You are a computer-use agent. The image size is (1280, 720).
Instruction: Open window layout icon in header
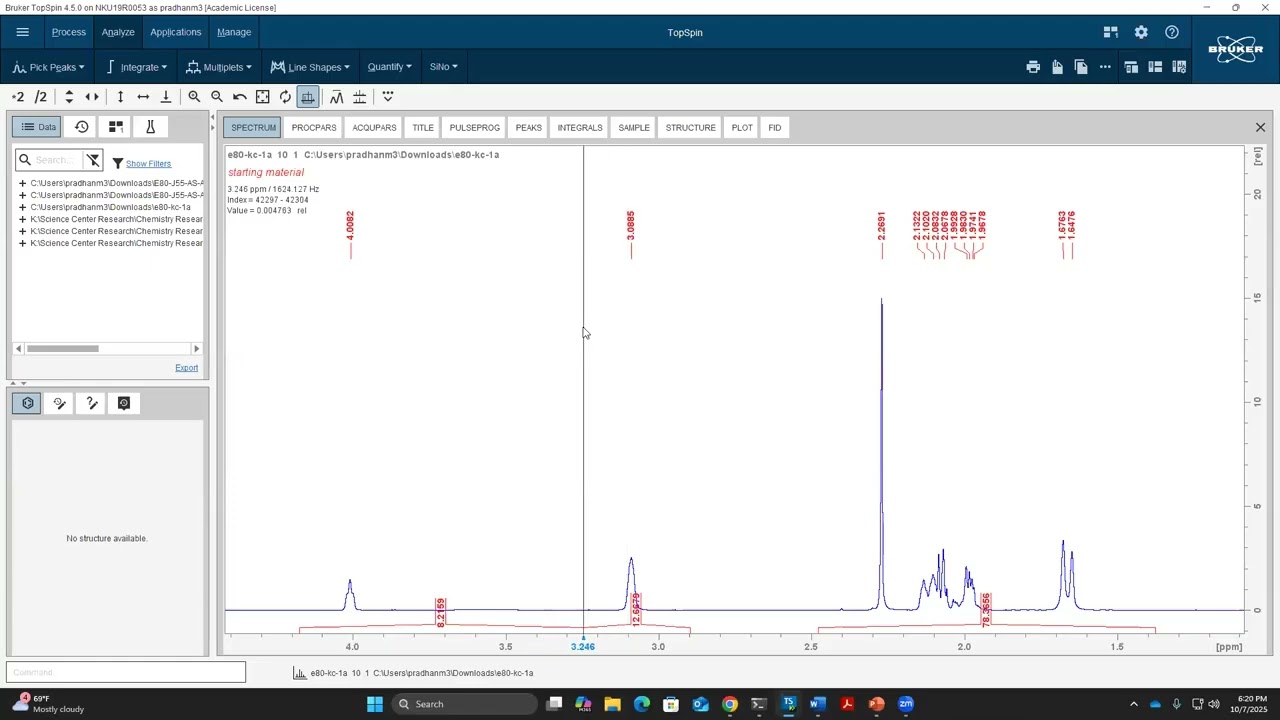pos(1110,32)
